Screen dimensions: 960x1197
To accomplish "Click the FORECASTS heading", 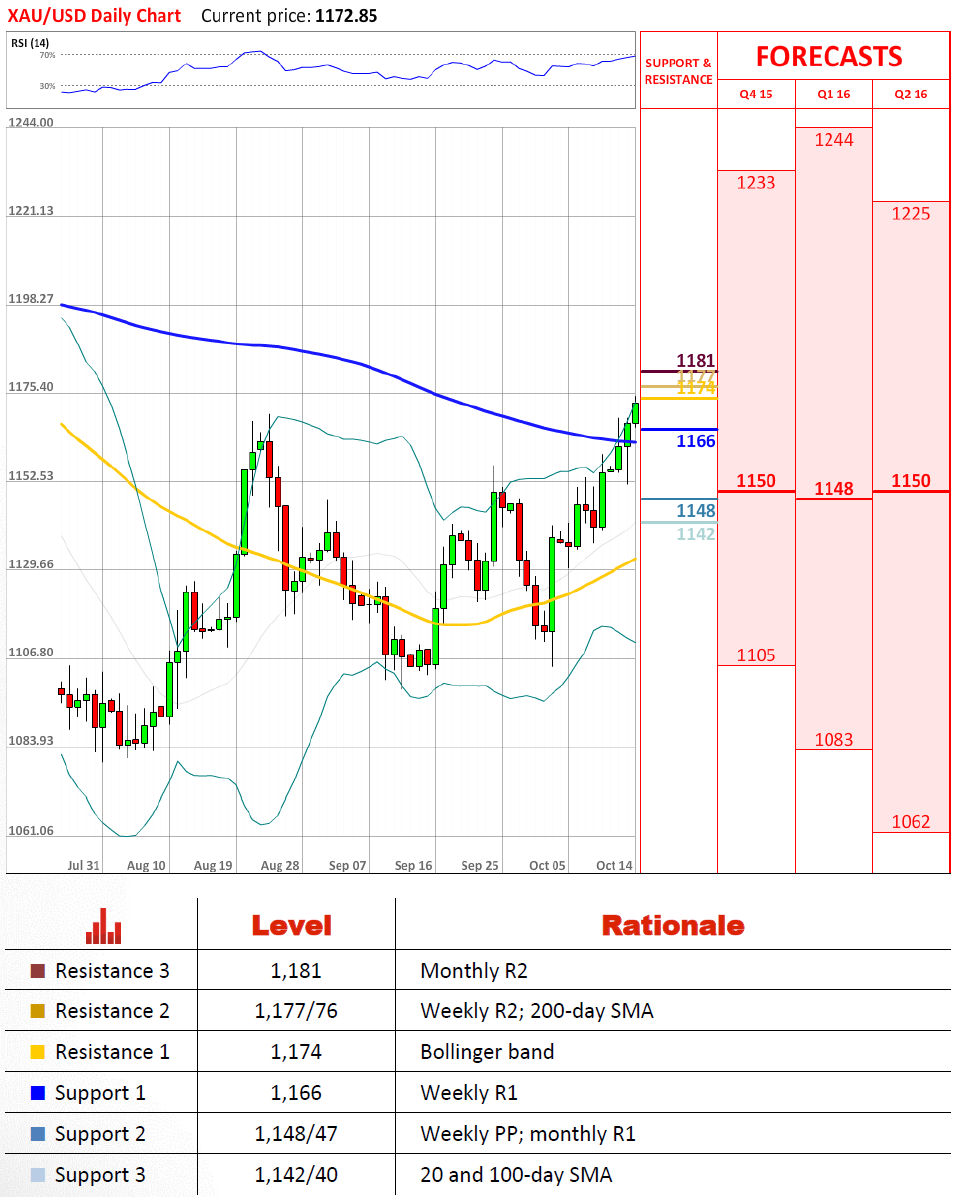I will click(x=830, y=56).
